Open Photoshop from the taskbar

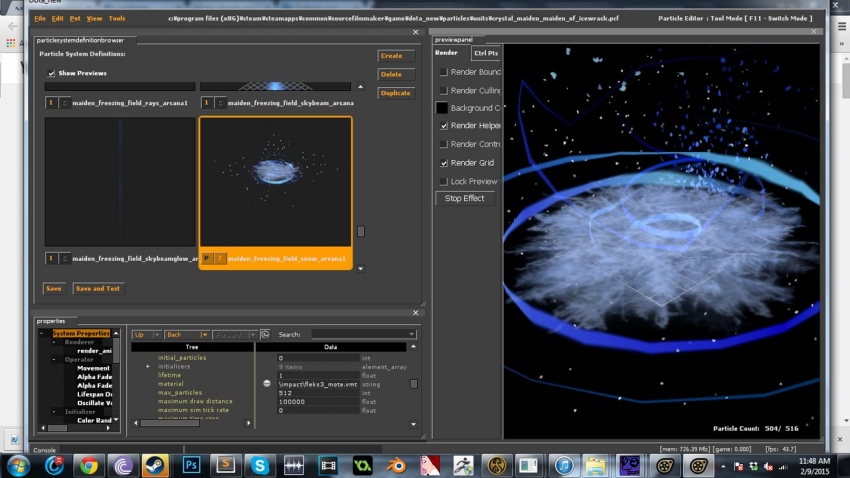coord(191,465)
